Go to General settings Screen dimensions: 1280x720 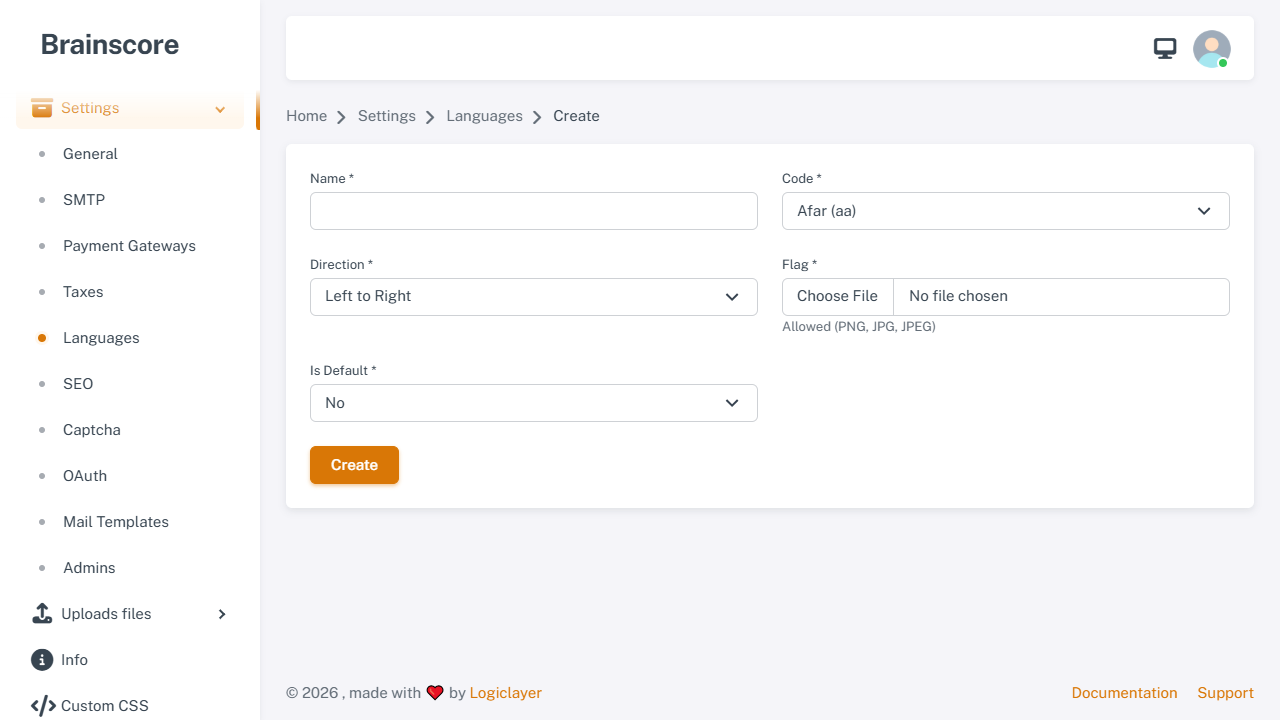90,154
